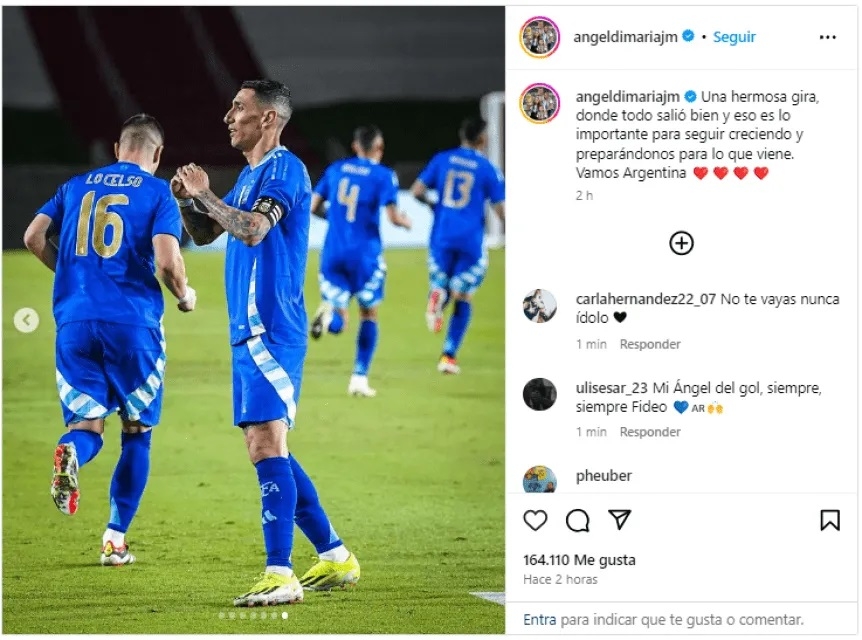Open ulisesar_23 profile from username
Image resolution: width=862 pixels, height=640 pixels.
point(611,388)
